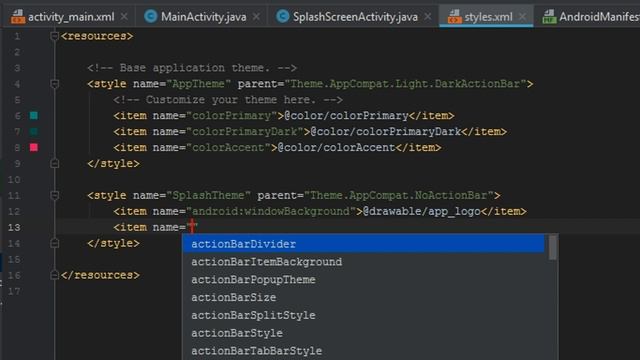
Task: Click the activity_main.xml file icon
Action: 18,17
